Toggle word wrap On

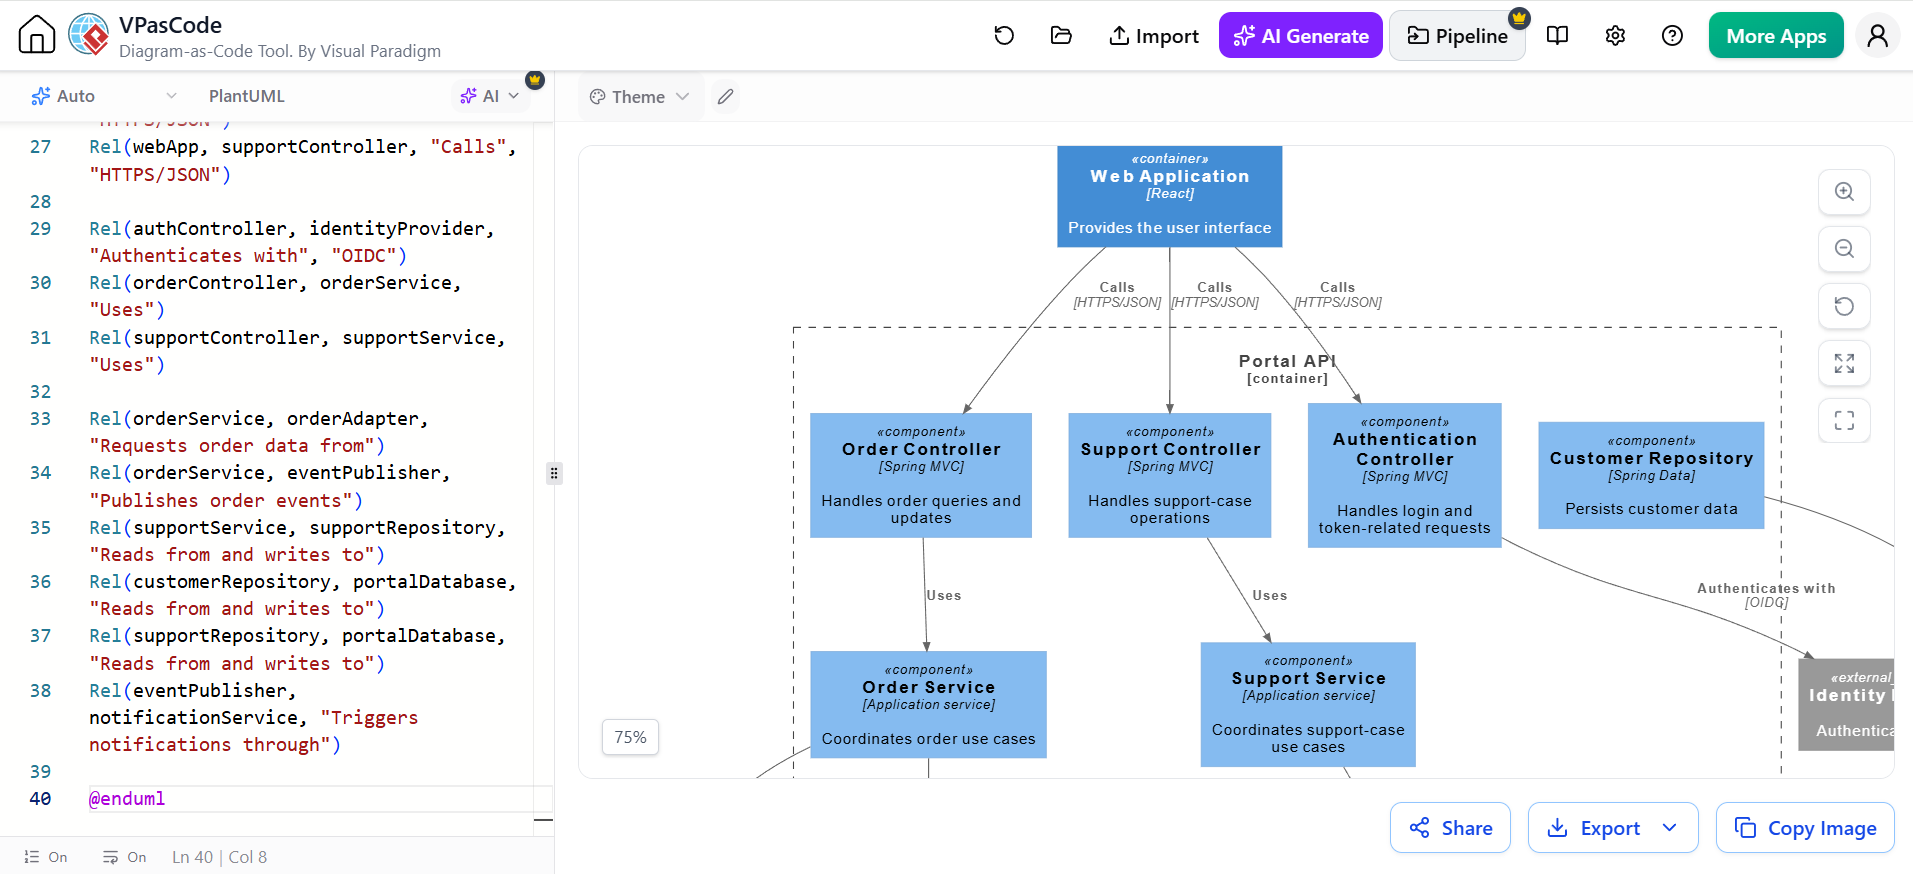[125, 857]
